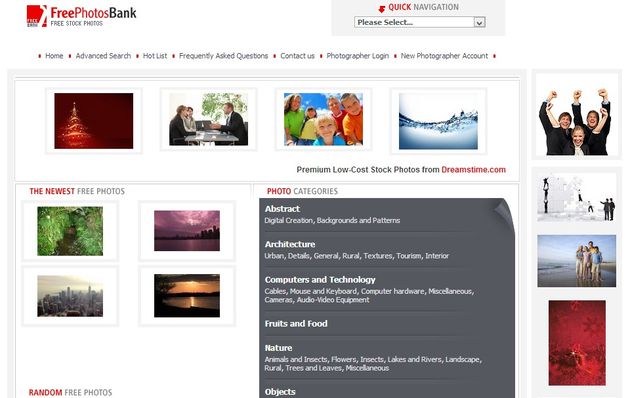The image size is (630, 398).
Task: Open the green foliage newest photo
Action: coord(70,231)
